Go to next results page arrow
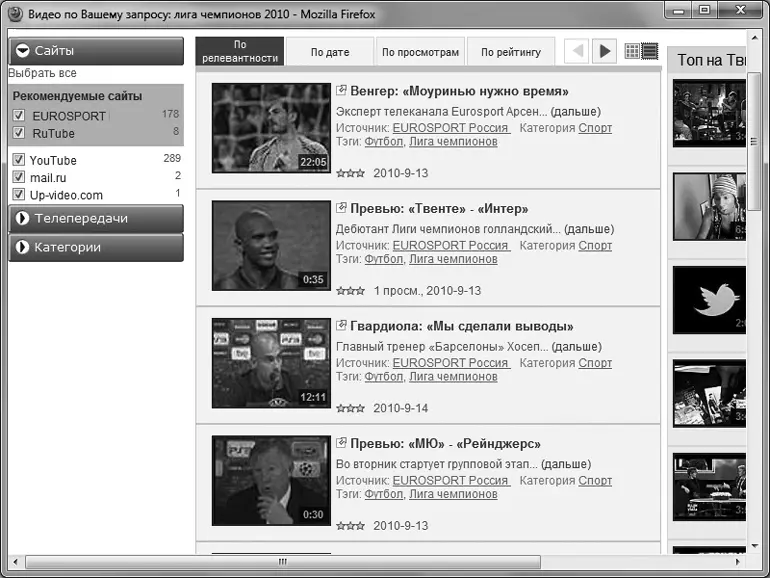 coord(605,51)
